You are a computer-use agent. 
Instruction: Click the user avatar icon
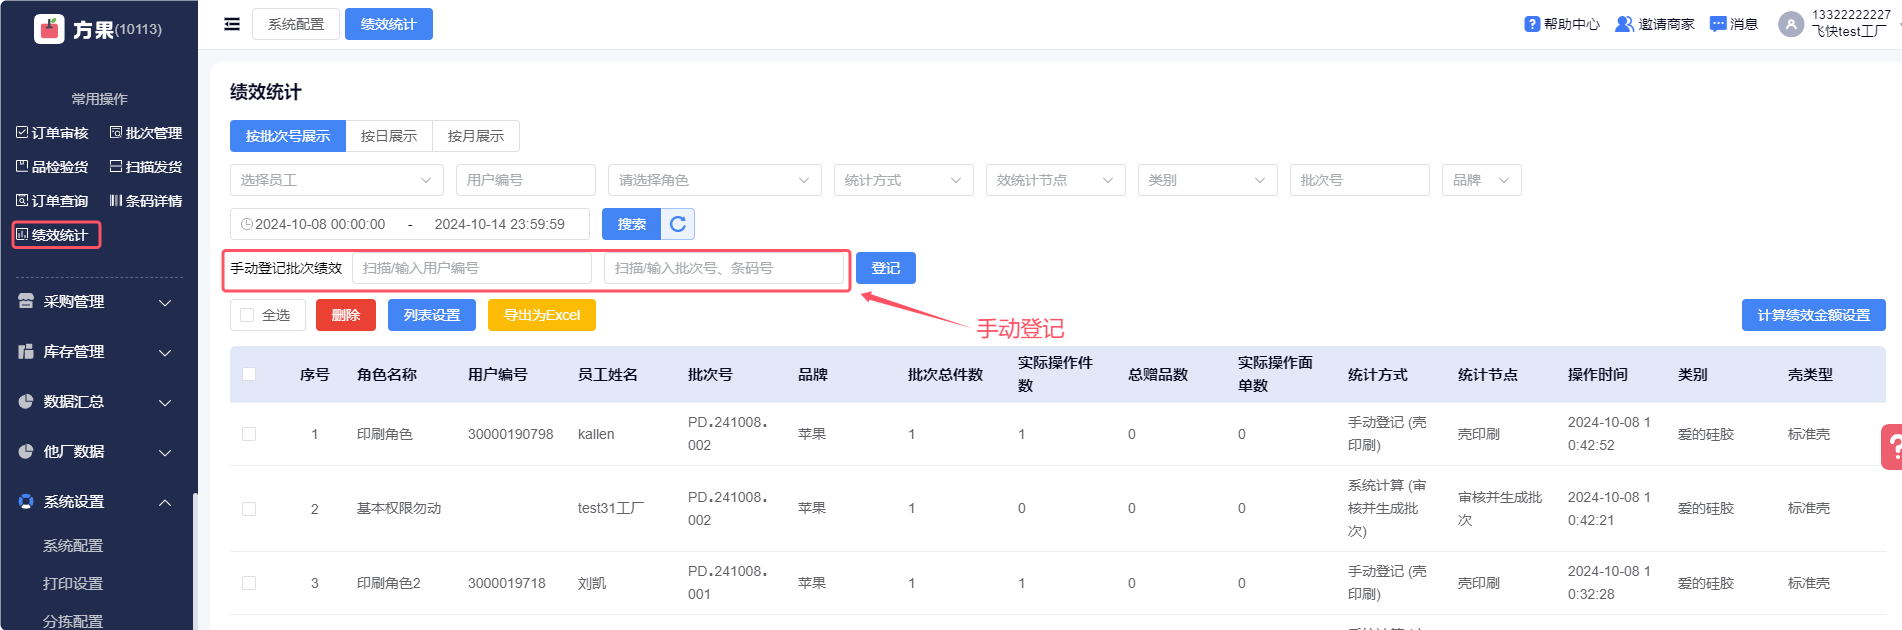tap(1790, 24)
